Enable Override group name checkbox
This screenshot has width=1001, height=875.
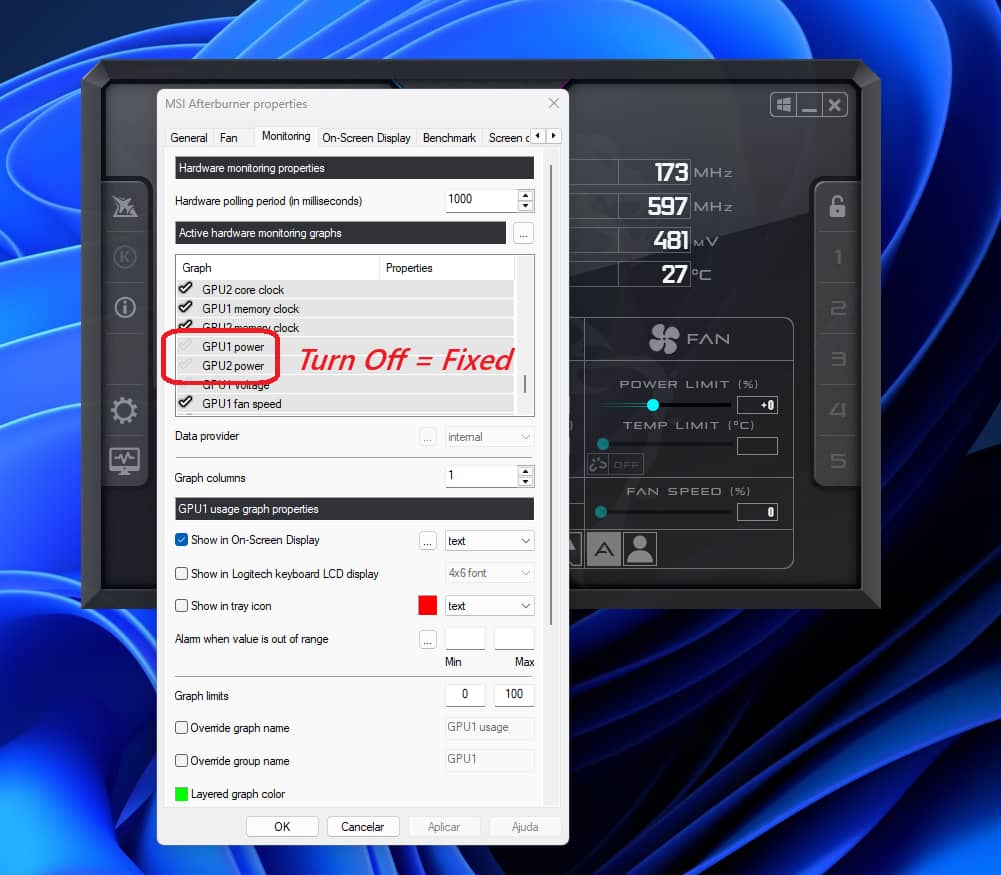pos(181,761)
